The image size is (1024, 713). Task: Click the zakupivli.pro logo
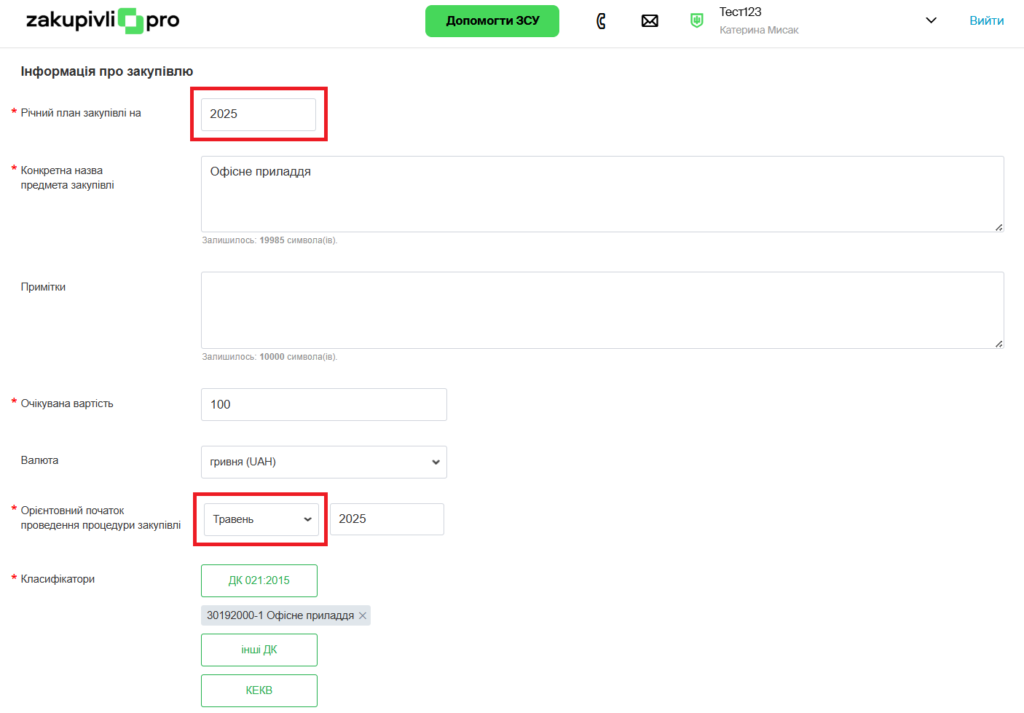(x=102, y=20)
